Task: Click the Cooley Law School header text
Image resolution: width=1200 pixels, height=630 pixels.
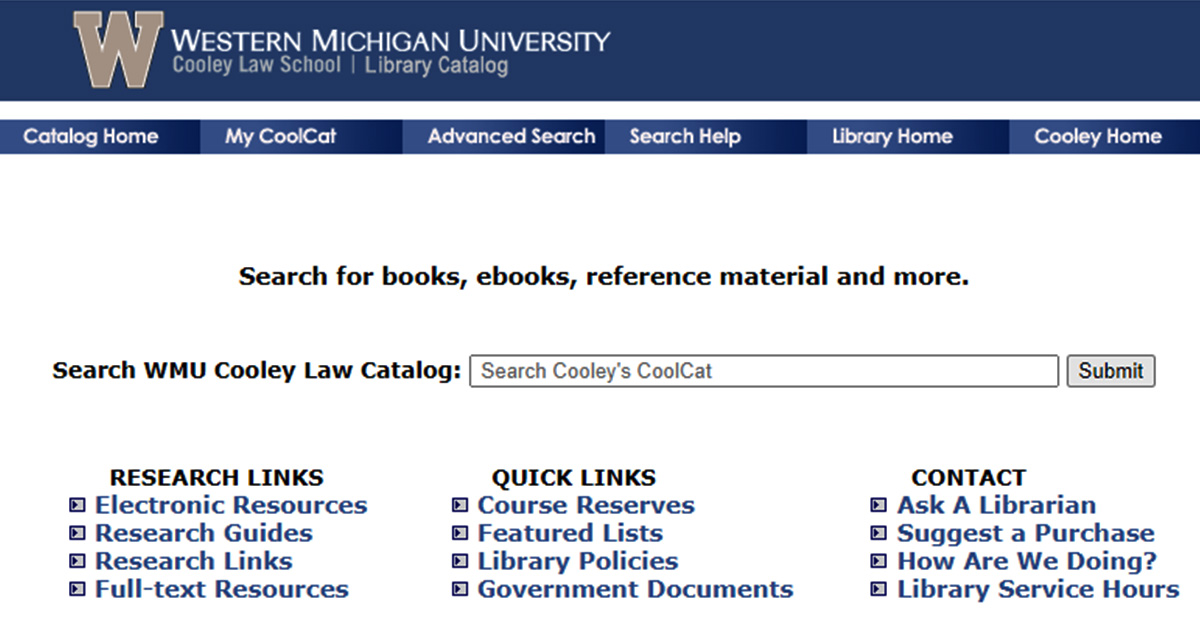Action: point(257,67)
